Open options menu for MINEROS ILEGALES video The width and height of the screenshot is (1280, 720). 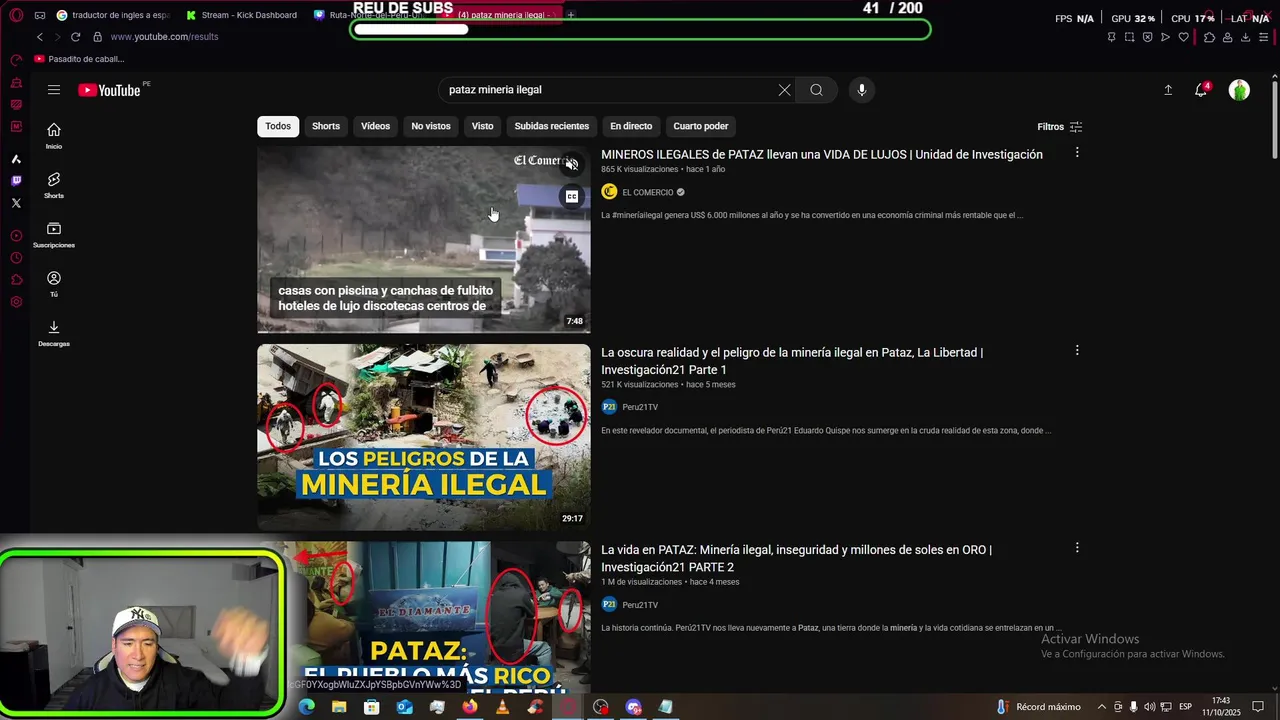click(1077, 153)
